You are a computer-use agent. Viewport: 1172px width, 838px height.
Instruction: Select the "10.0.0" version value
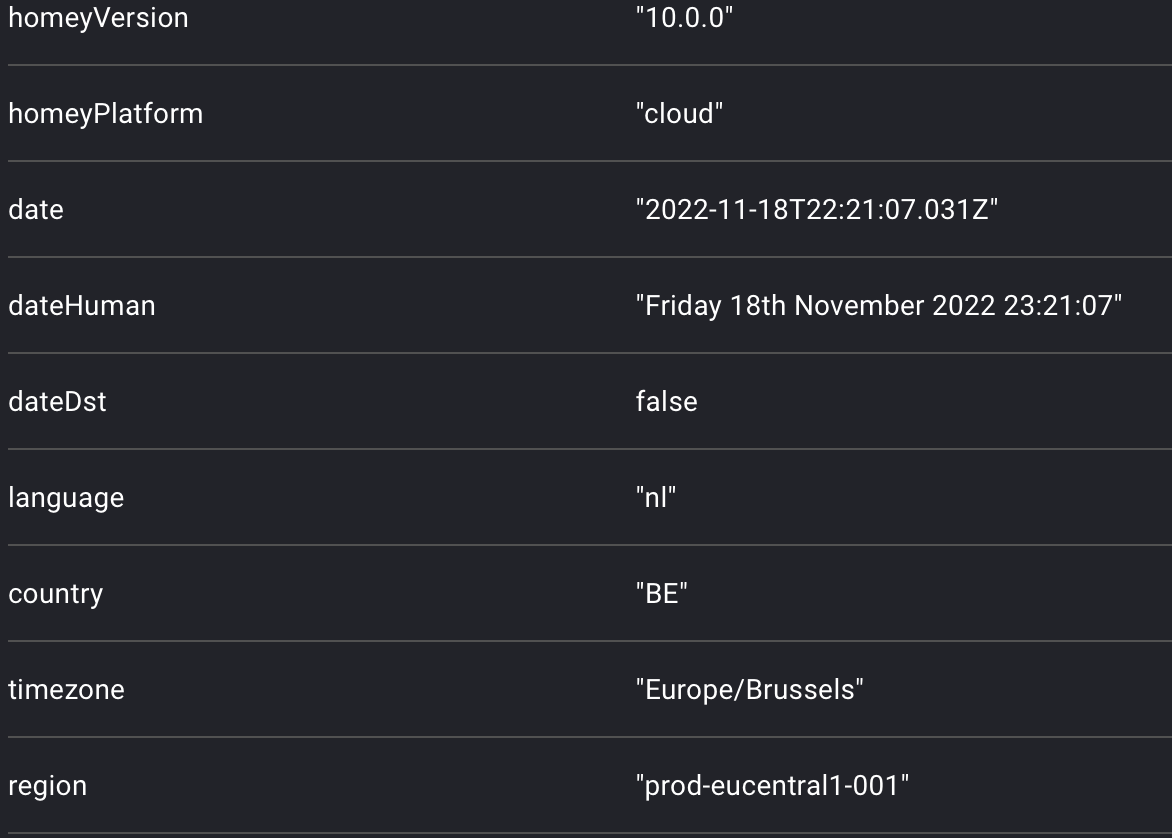[684, 18]
